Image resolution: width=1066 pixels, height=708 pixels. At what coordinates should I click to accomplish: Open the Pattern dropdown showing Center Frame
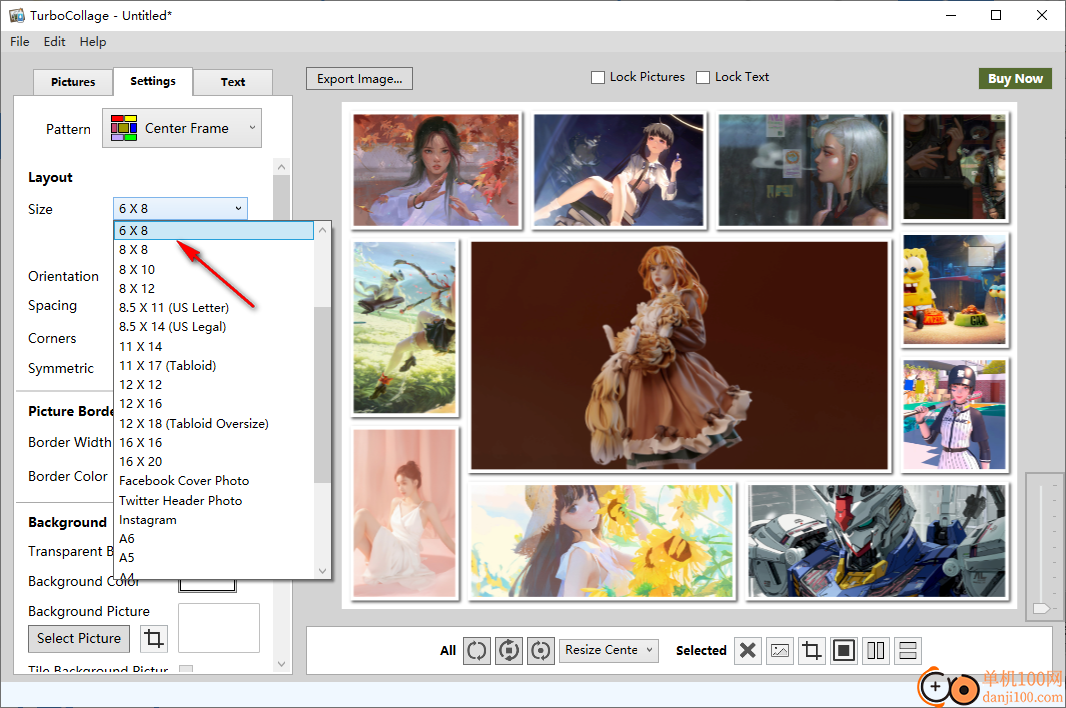182,128
